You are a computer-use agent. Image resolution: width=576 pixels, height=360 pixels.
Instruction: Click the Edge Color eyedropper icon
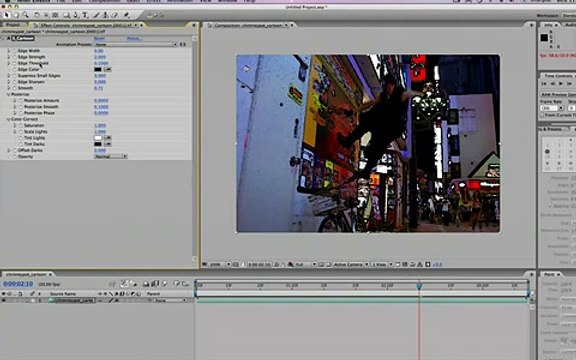pyautogui.click(x=108, y=69)
